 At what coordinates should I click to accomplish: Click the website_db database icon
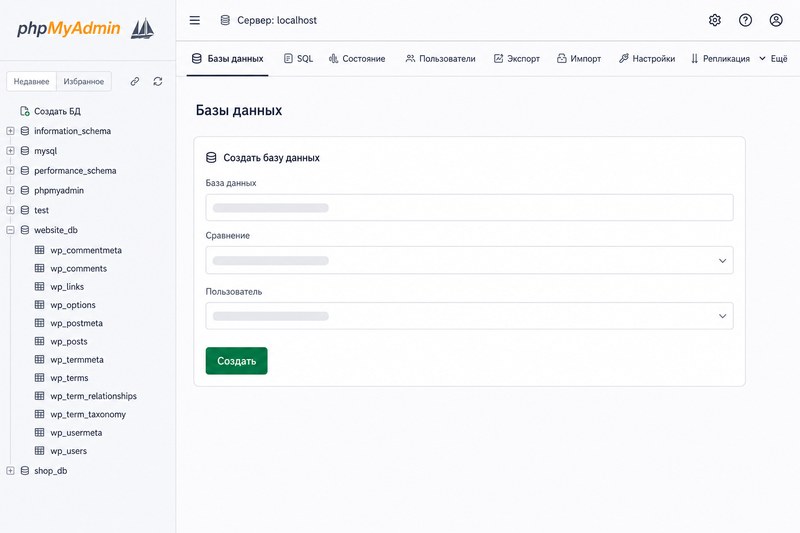pyautogui.click(x=24, y=230)
